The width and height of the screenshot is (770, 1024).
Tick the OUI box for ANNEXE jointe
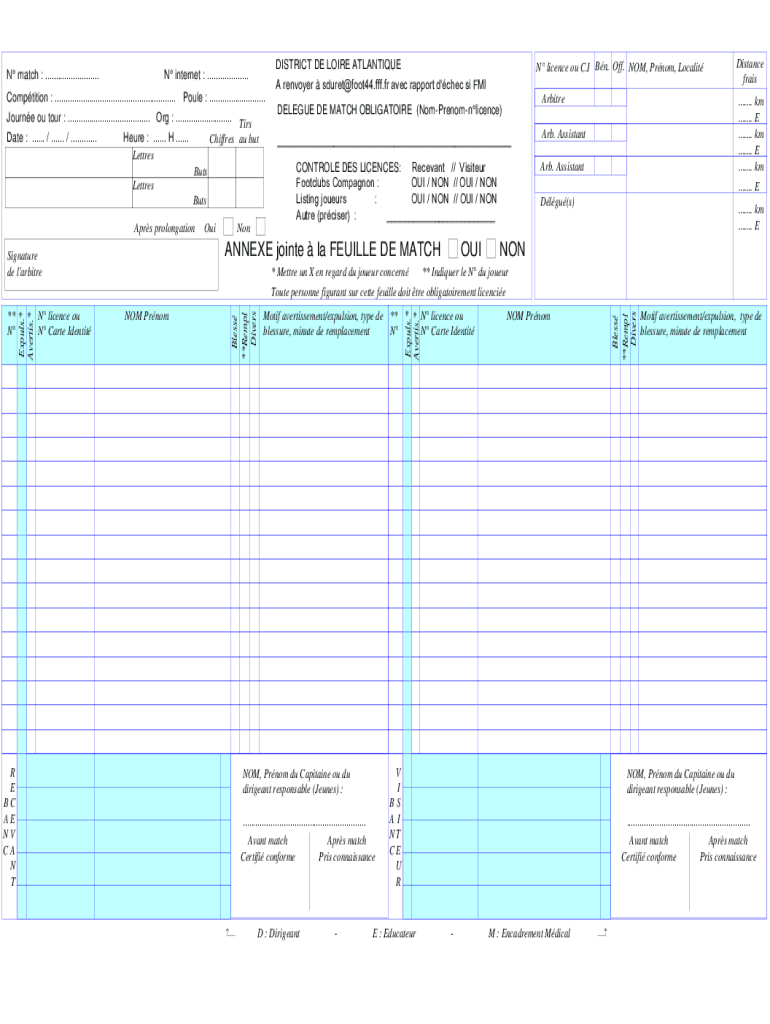click(454, 248)
